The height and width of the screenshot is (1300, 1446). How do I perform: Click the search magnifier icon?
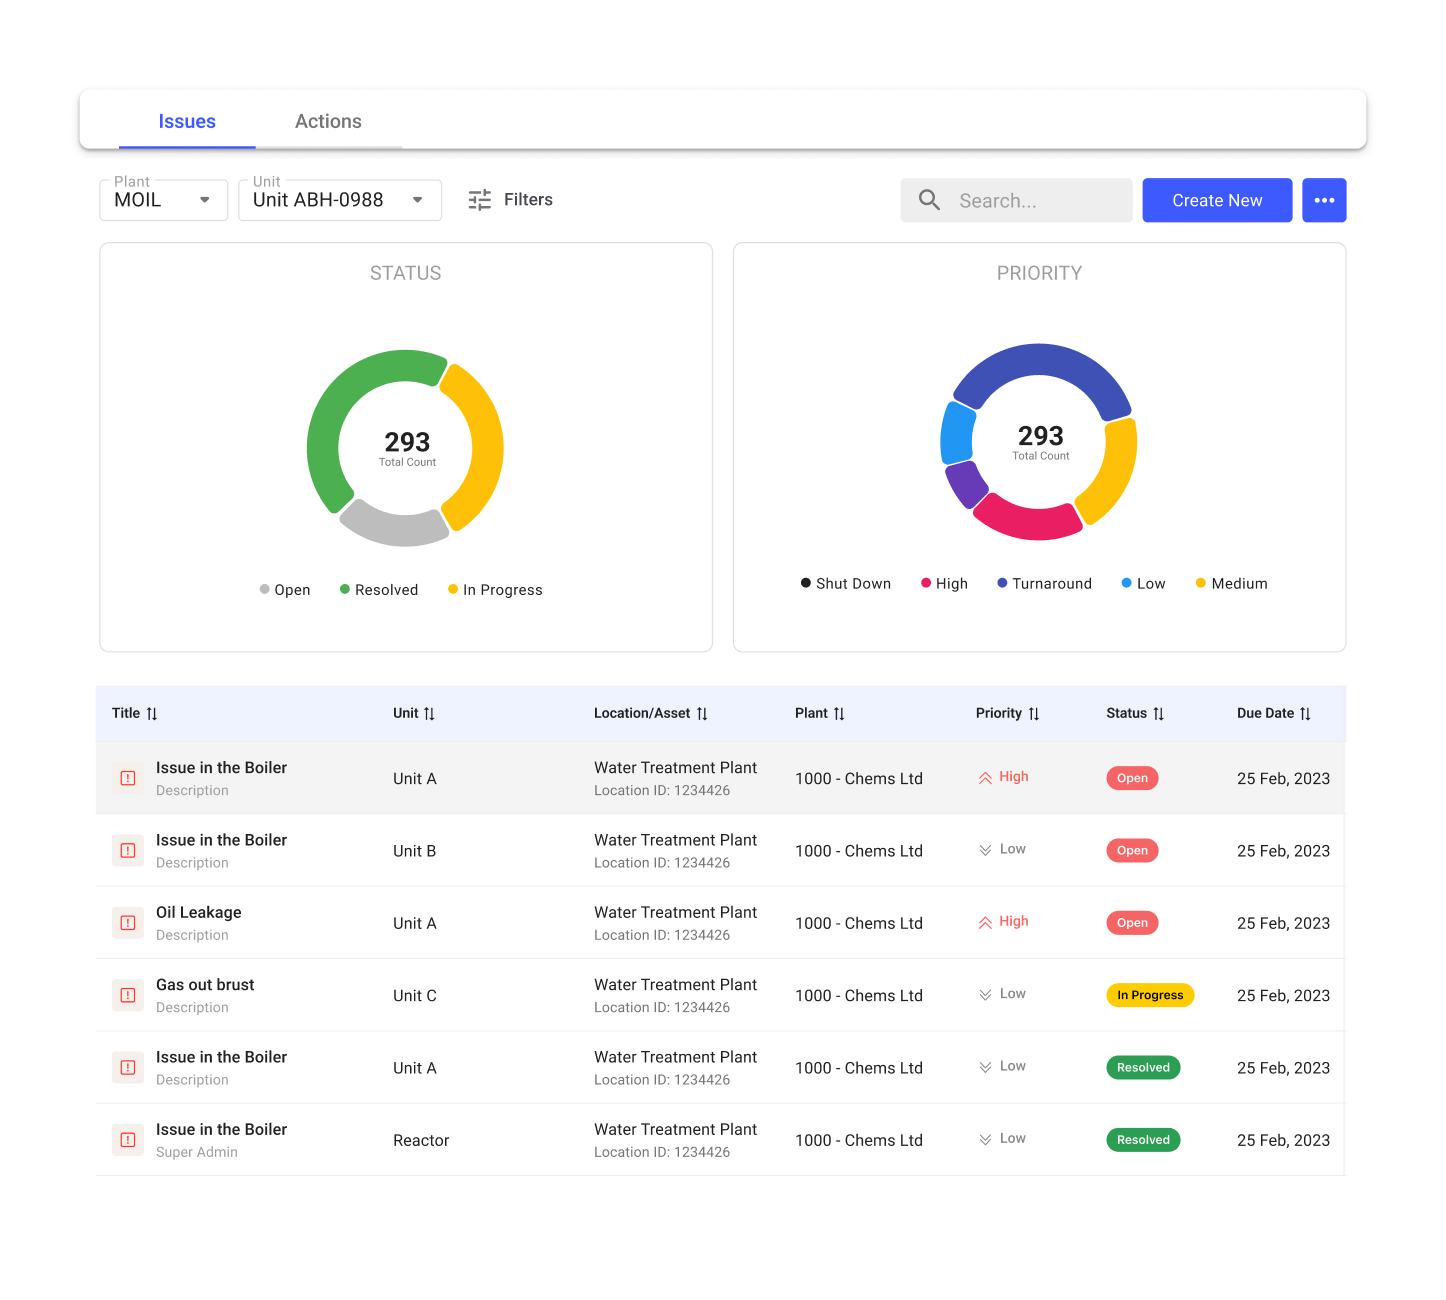pos(929,200)
